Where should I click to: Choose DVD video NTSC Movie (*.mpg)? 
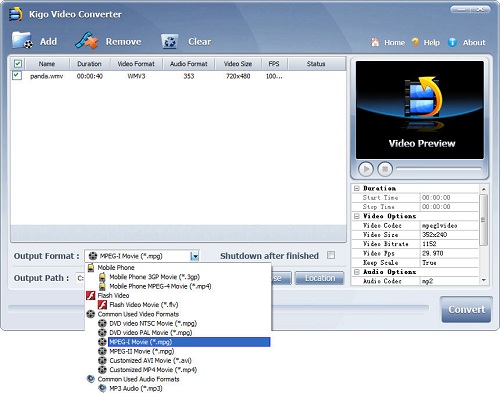tap(153, 323)
